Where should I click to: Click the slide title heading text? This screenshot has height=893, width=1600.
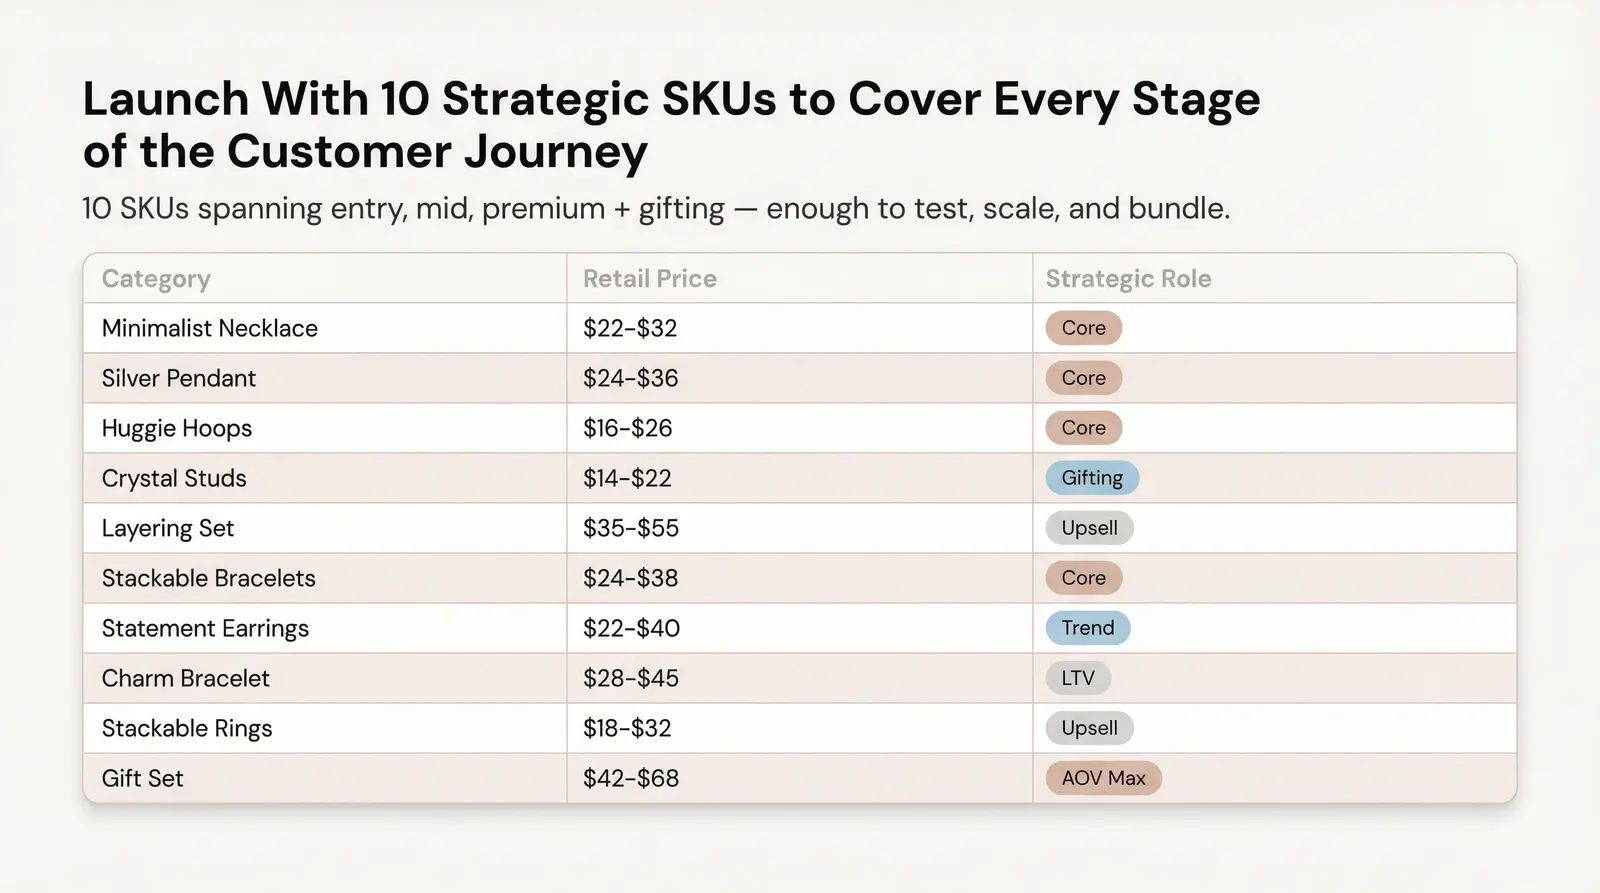(671, 125)
